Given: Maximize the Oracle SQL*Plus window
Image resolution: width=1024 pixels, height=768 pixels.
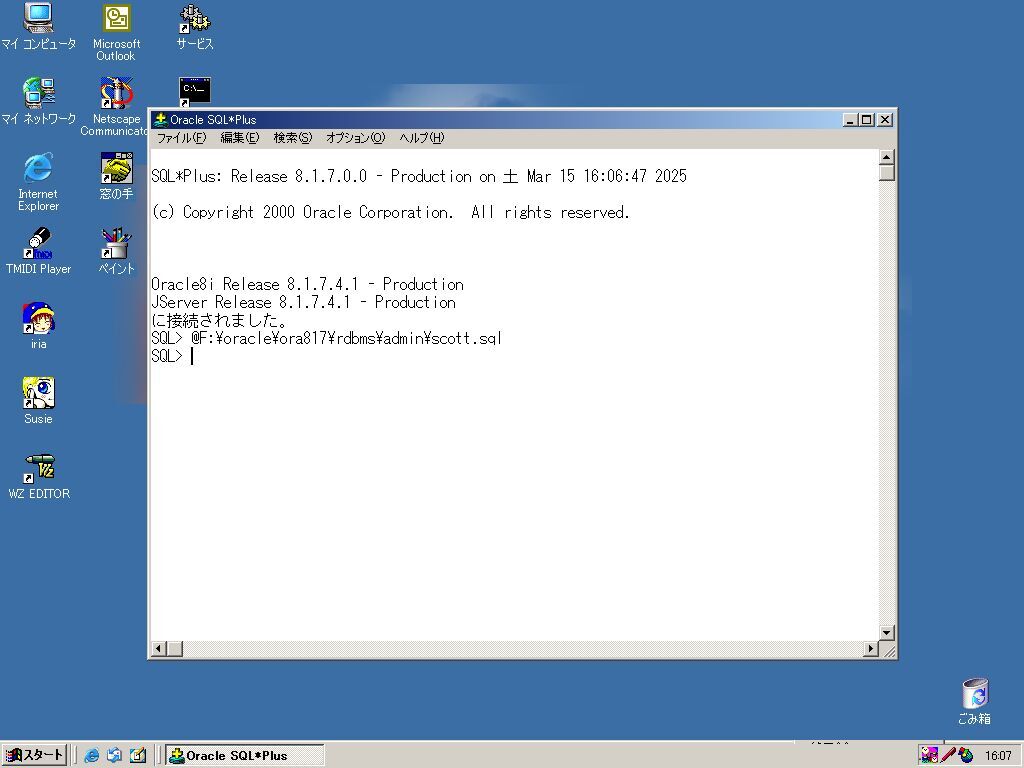Looking at the screenshot, I should coord(867,120).
